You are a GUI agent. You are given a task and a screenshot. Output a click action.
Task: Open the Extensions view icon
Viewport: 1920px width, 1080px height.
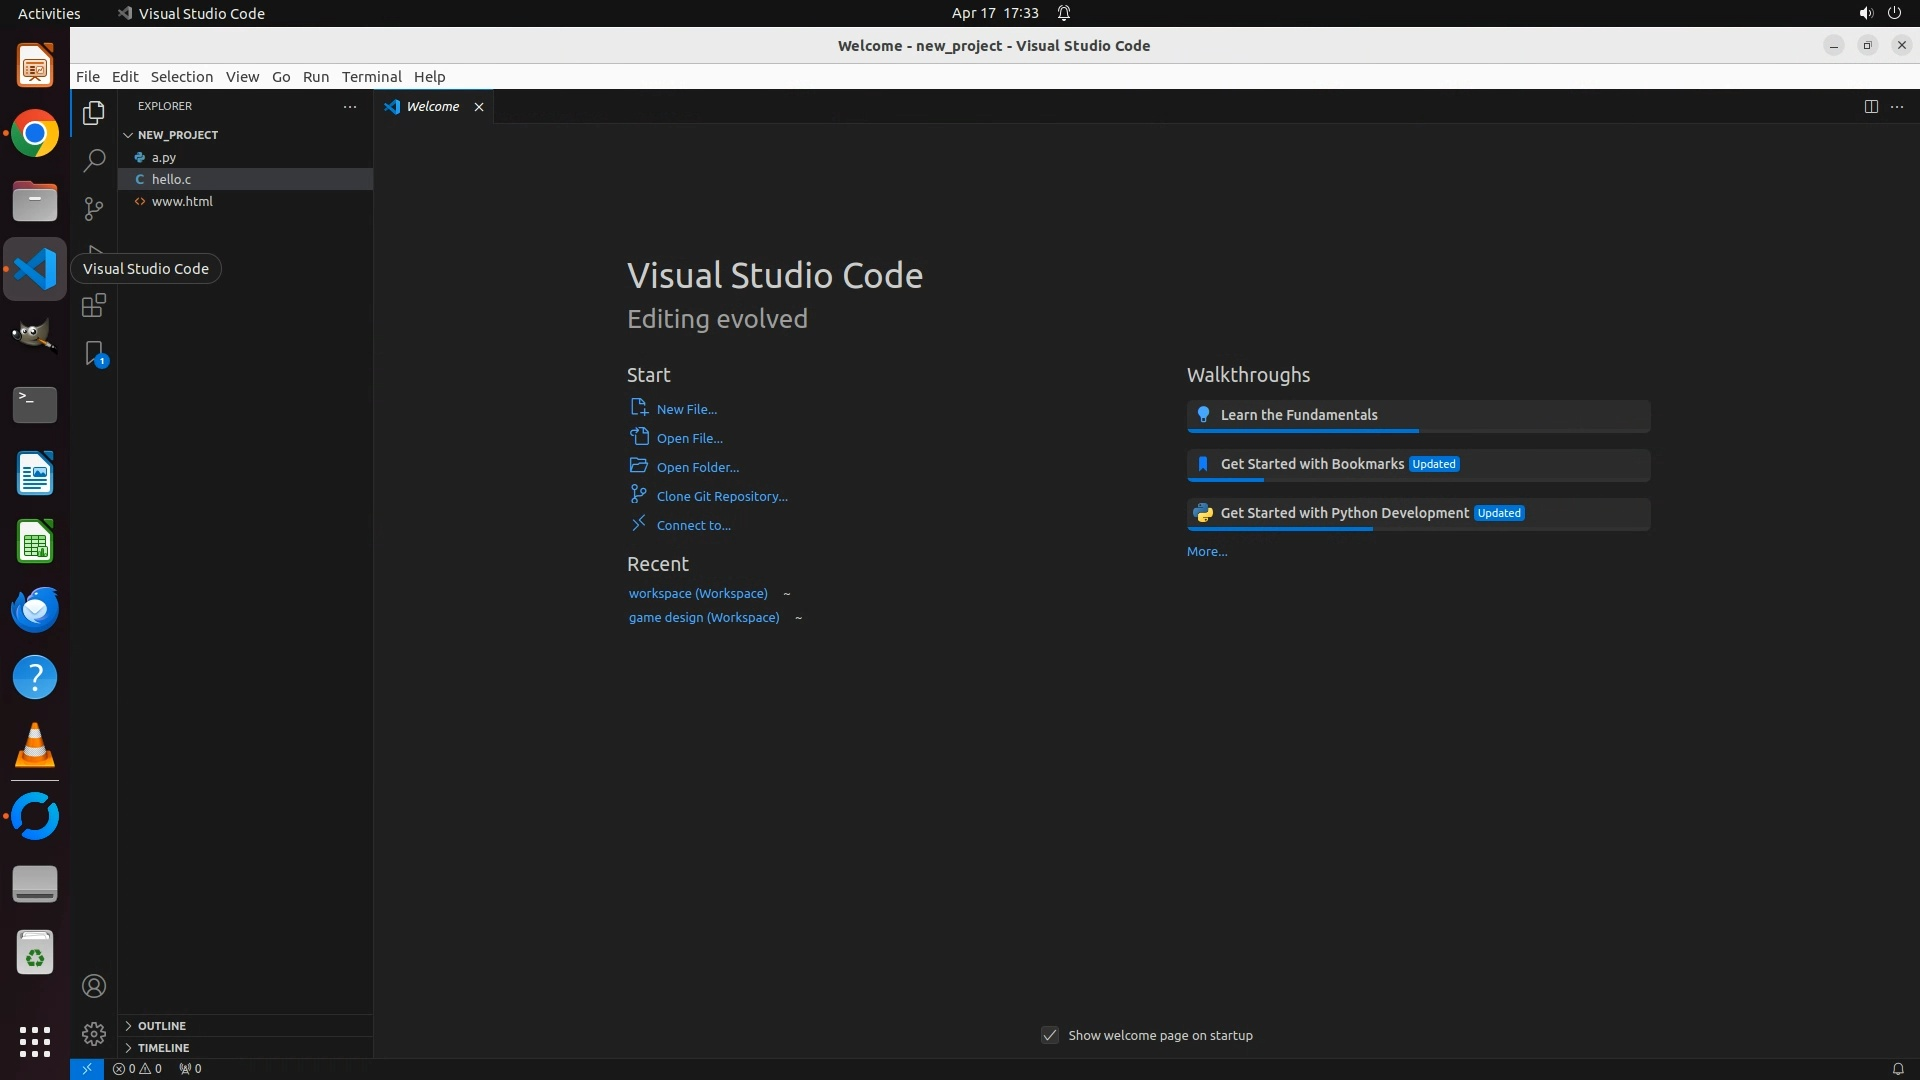(94, 305)
